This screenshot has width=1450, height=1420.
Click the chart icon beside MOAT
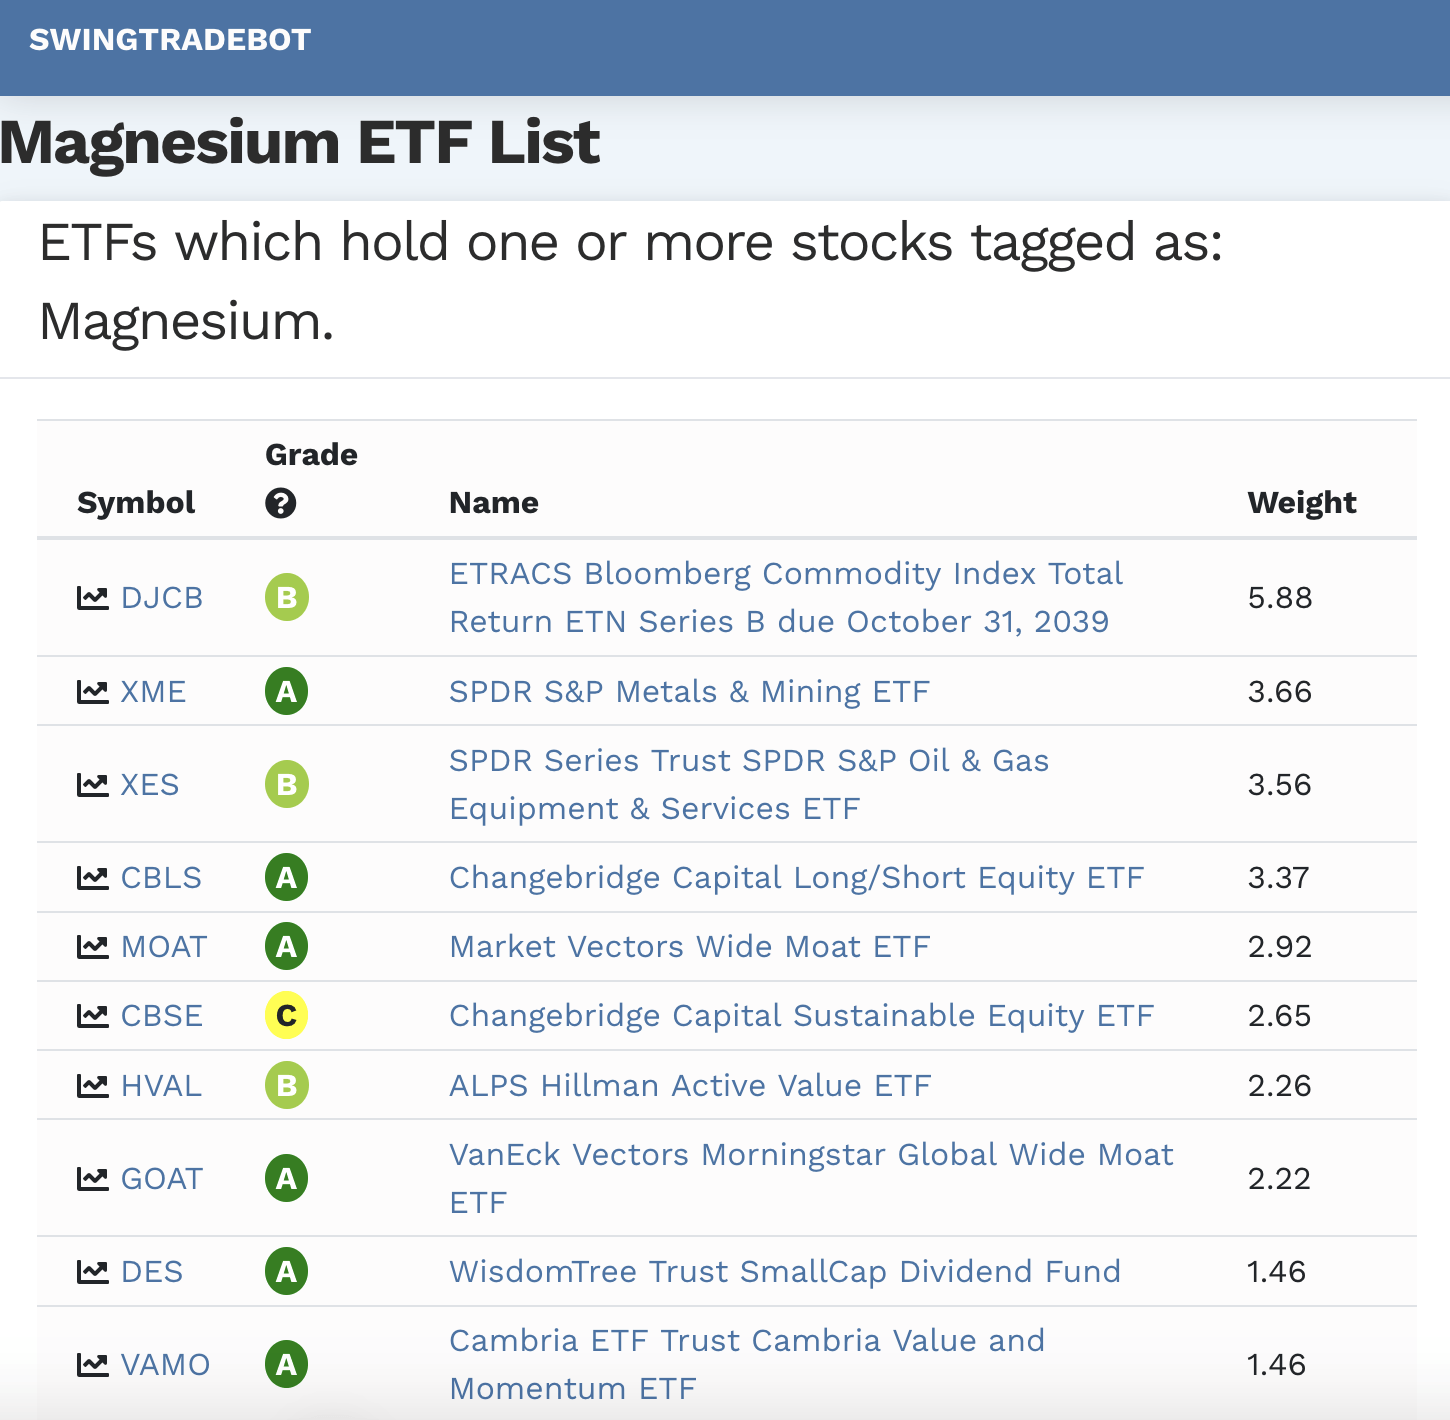tap(93, 947)
